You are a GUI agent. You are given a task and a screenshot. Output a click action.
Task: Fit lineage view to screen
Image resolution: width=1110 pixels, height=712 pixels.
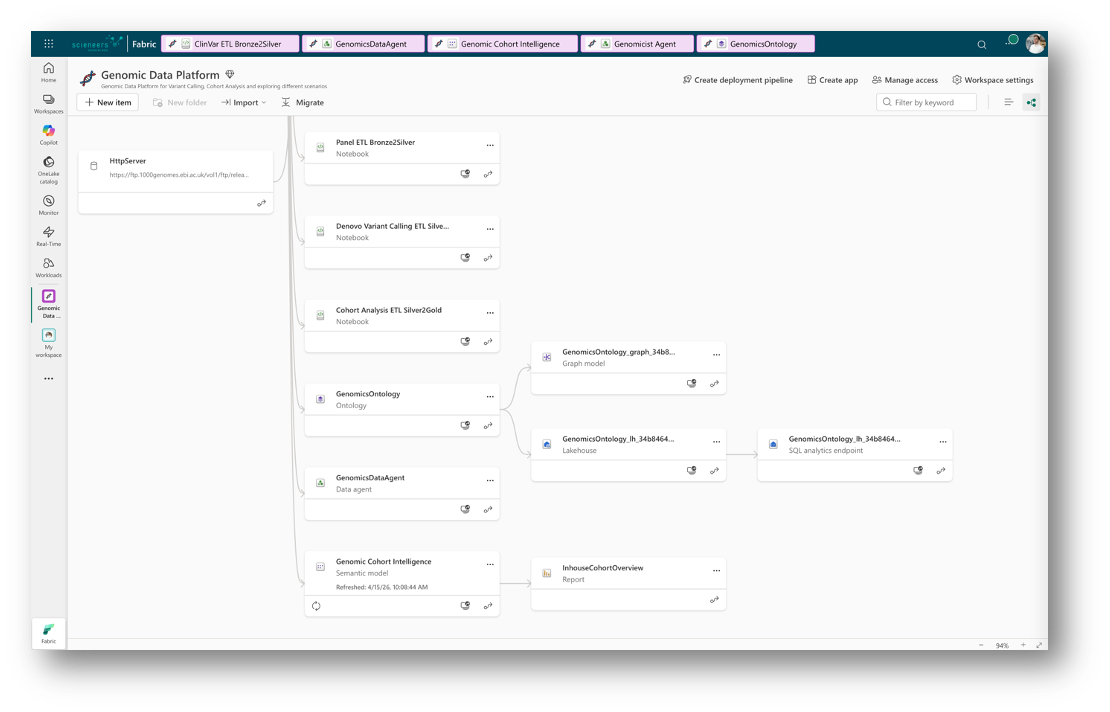point(1039,645)
